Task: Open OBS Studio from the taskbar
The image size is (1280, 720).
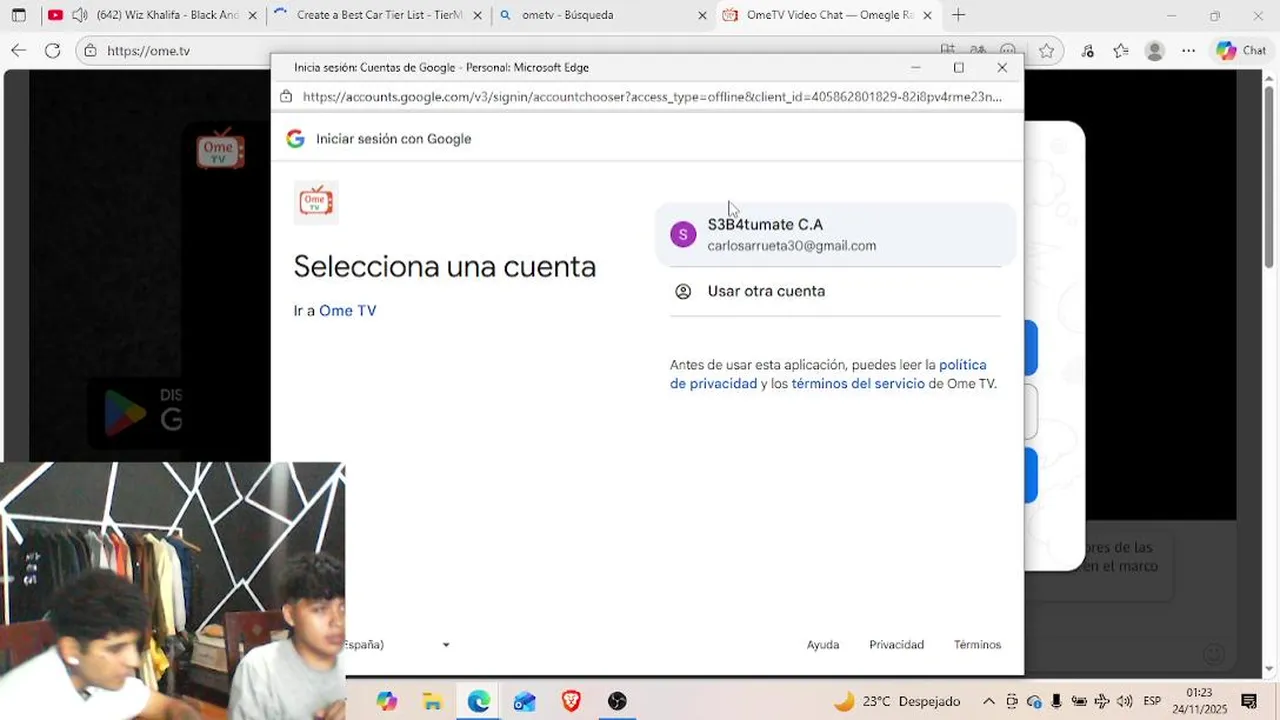Action: coord(617,701)
